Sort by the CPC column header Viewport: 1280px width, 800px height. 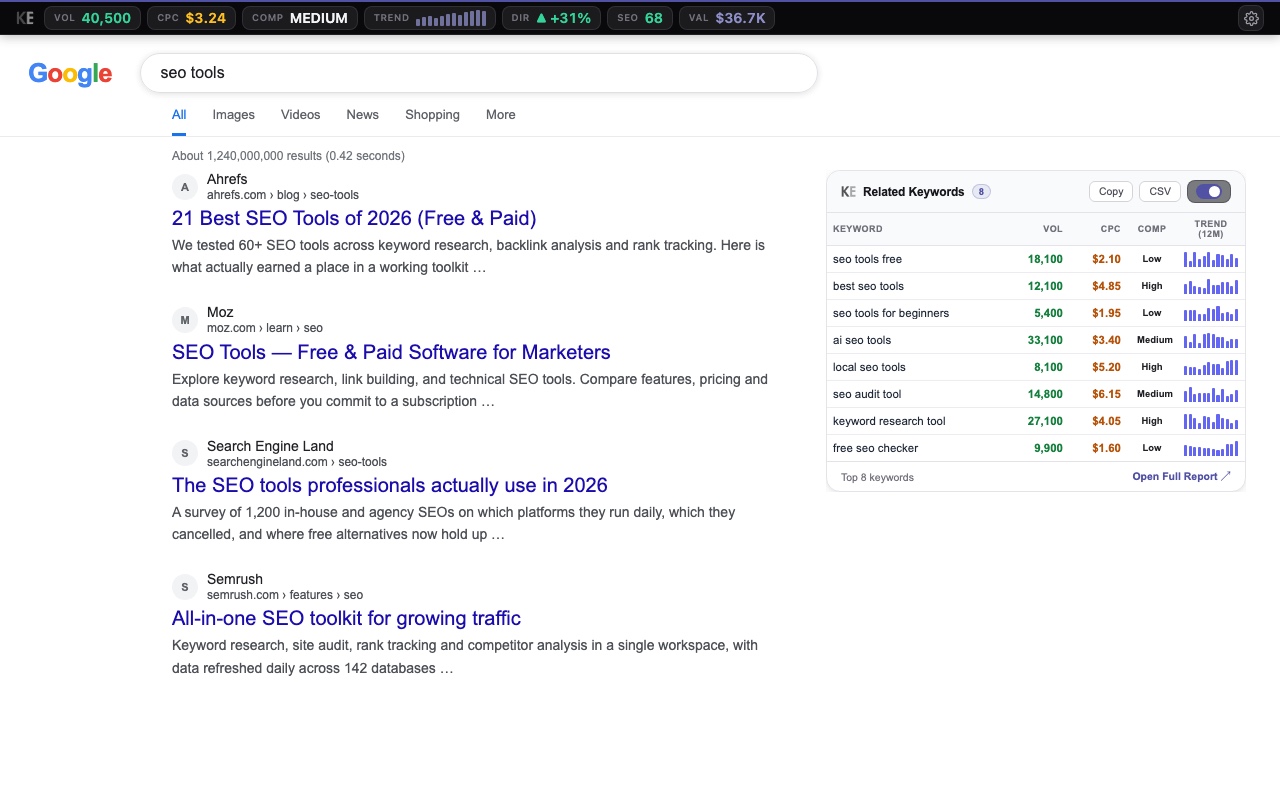click(1111, 229)
